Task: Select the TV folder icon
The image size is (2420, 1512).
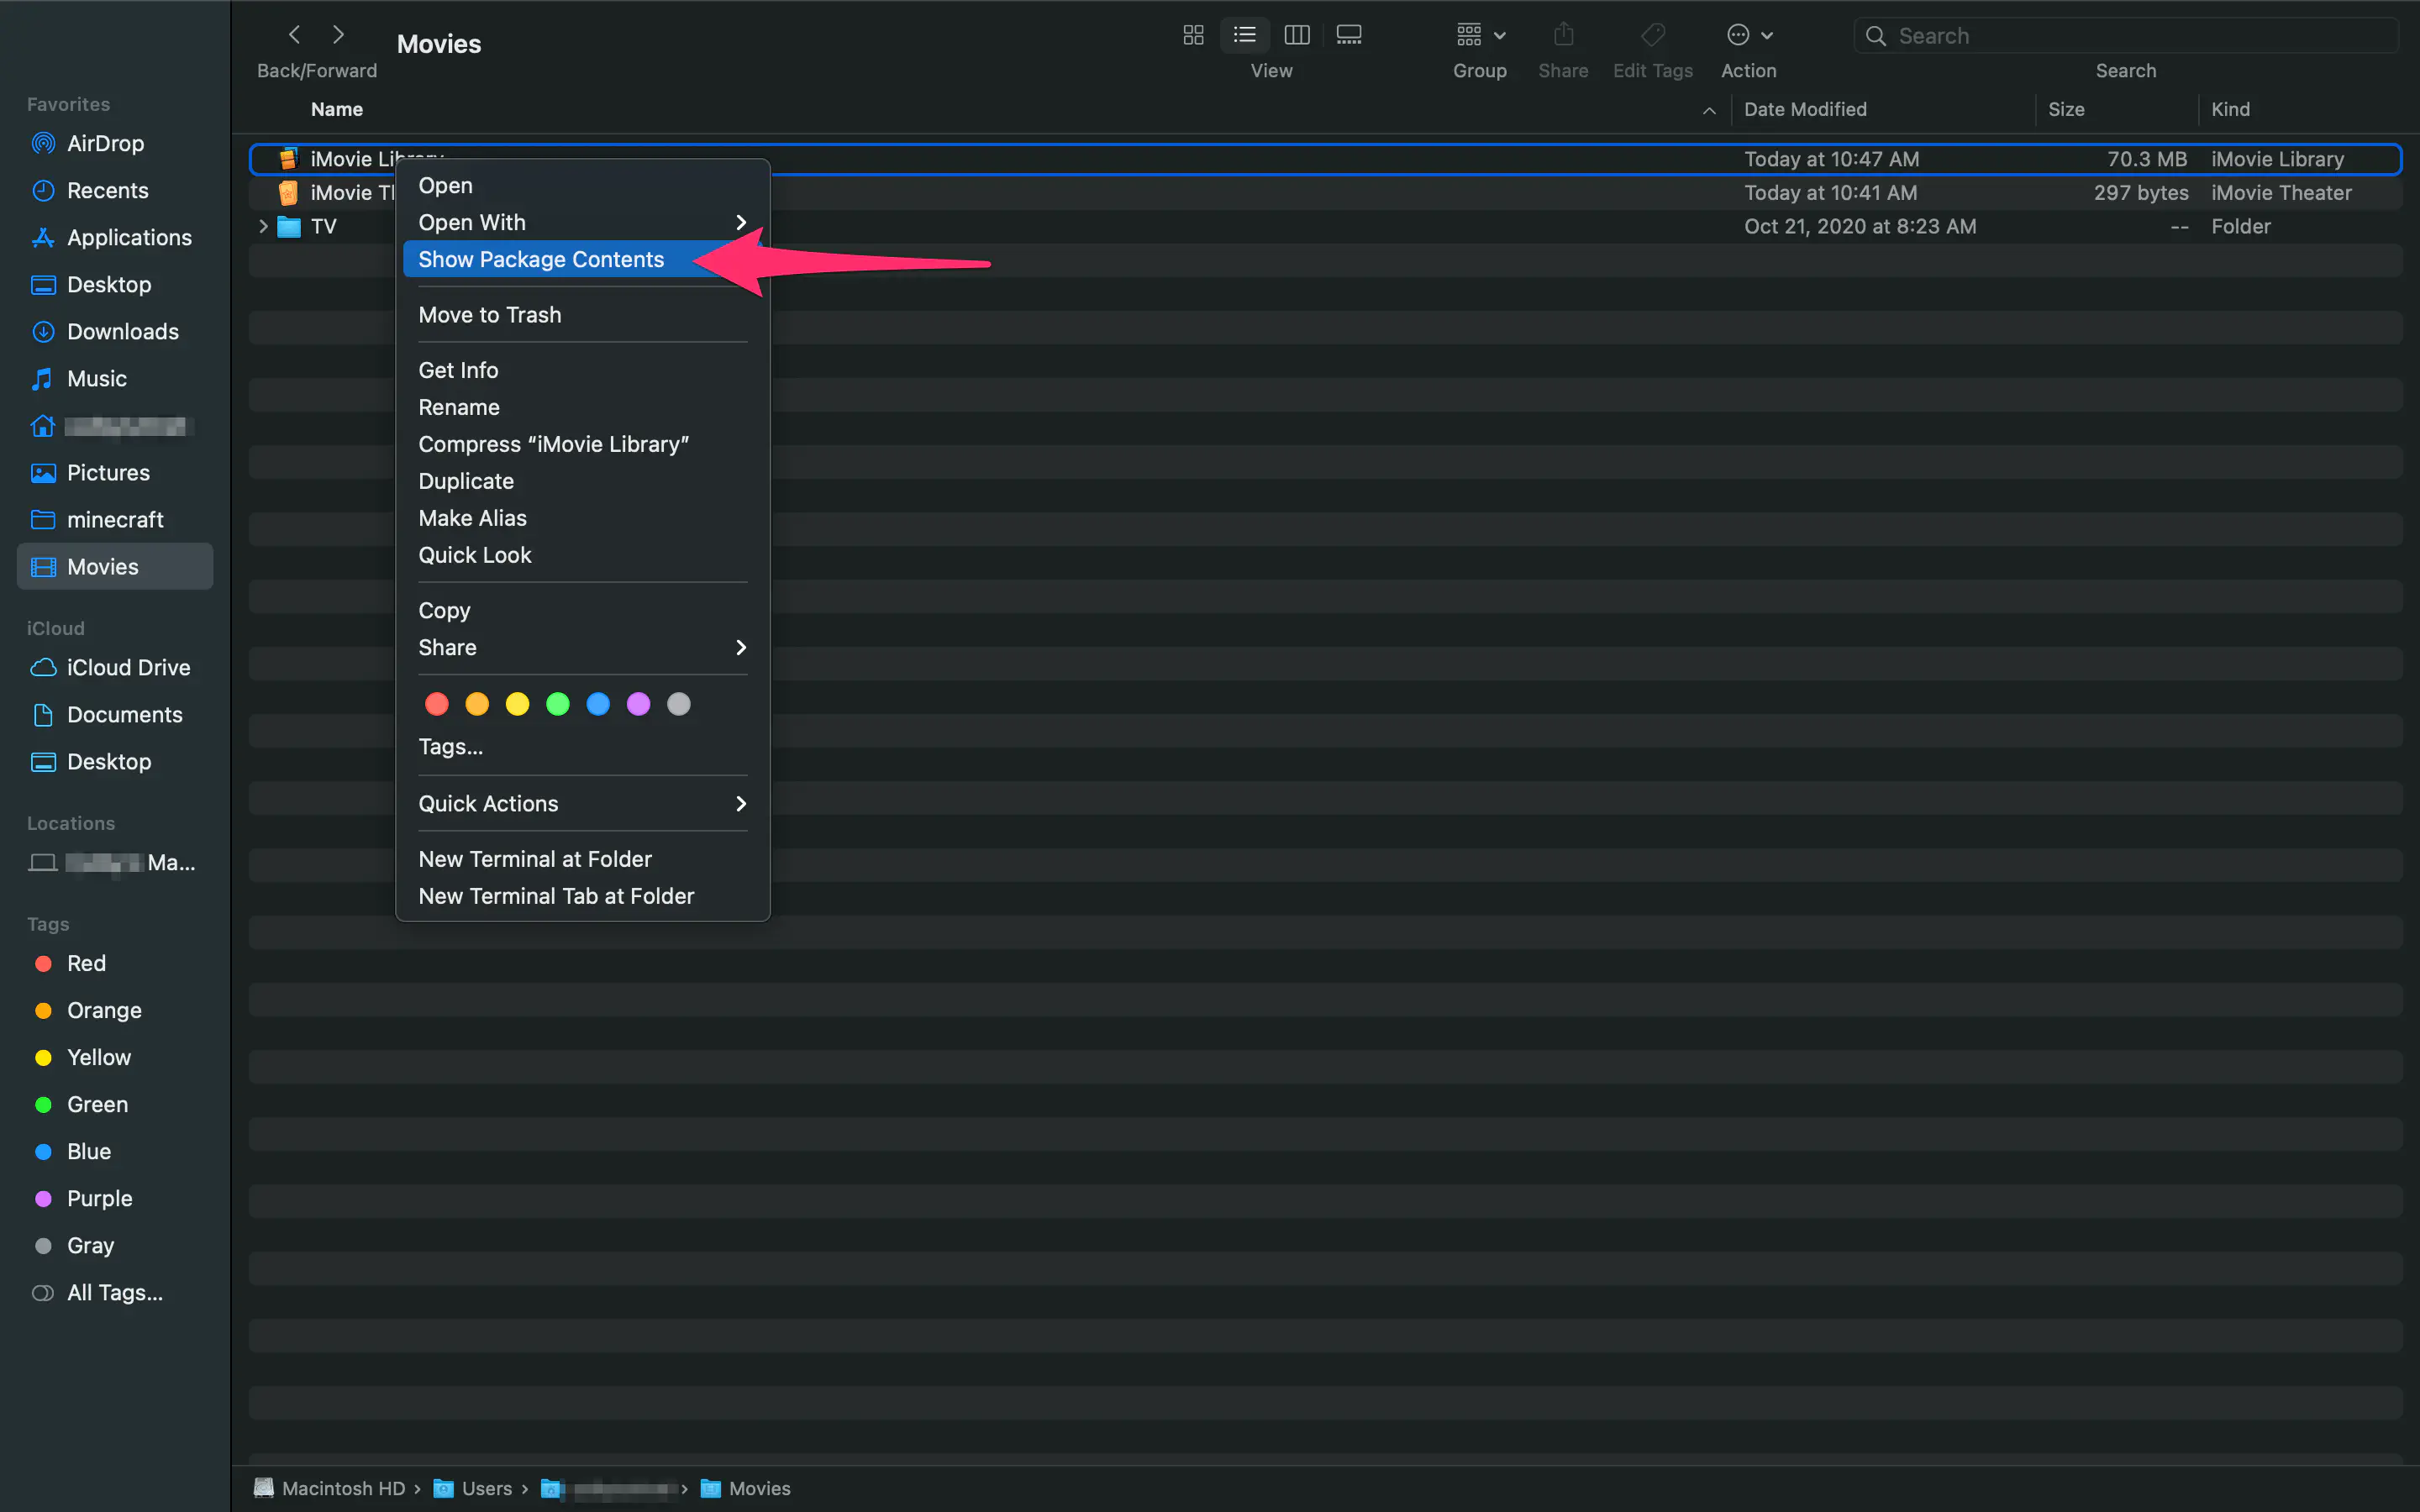Action: [x=289, y=227]
